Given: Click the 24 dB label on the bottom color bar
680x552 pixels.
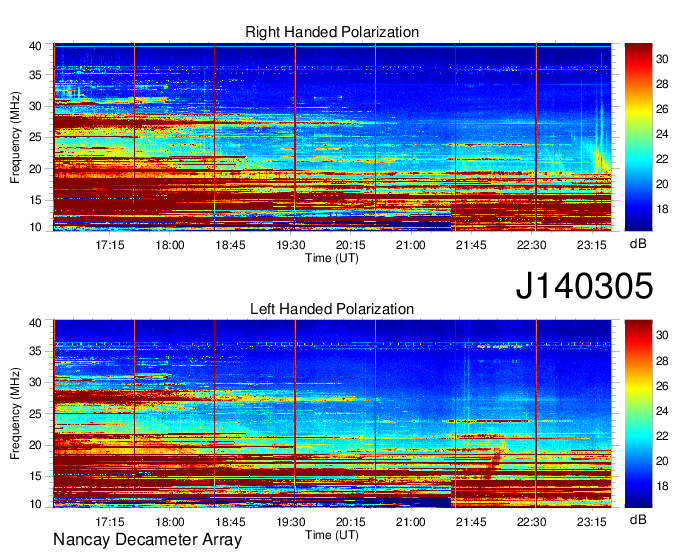Looking at the screenshot, I should point(662,411).
